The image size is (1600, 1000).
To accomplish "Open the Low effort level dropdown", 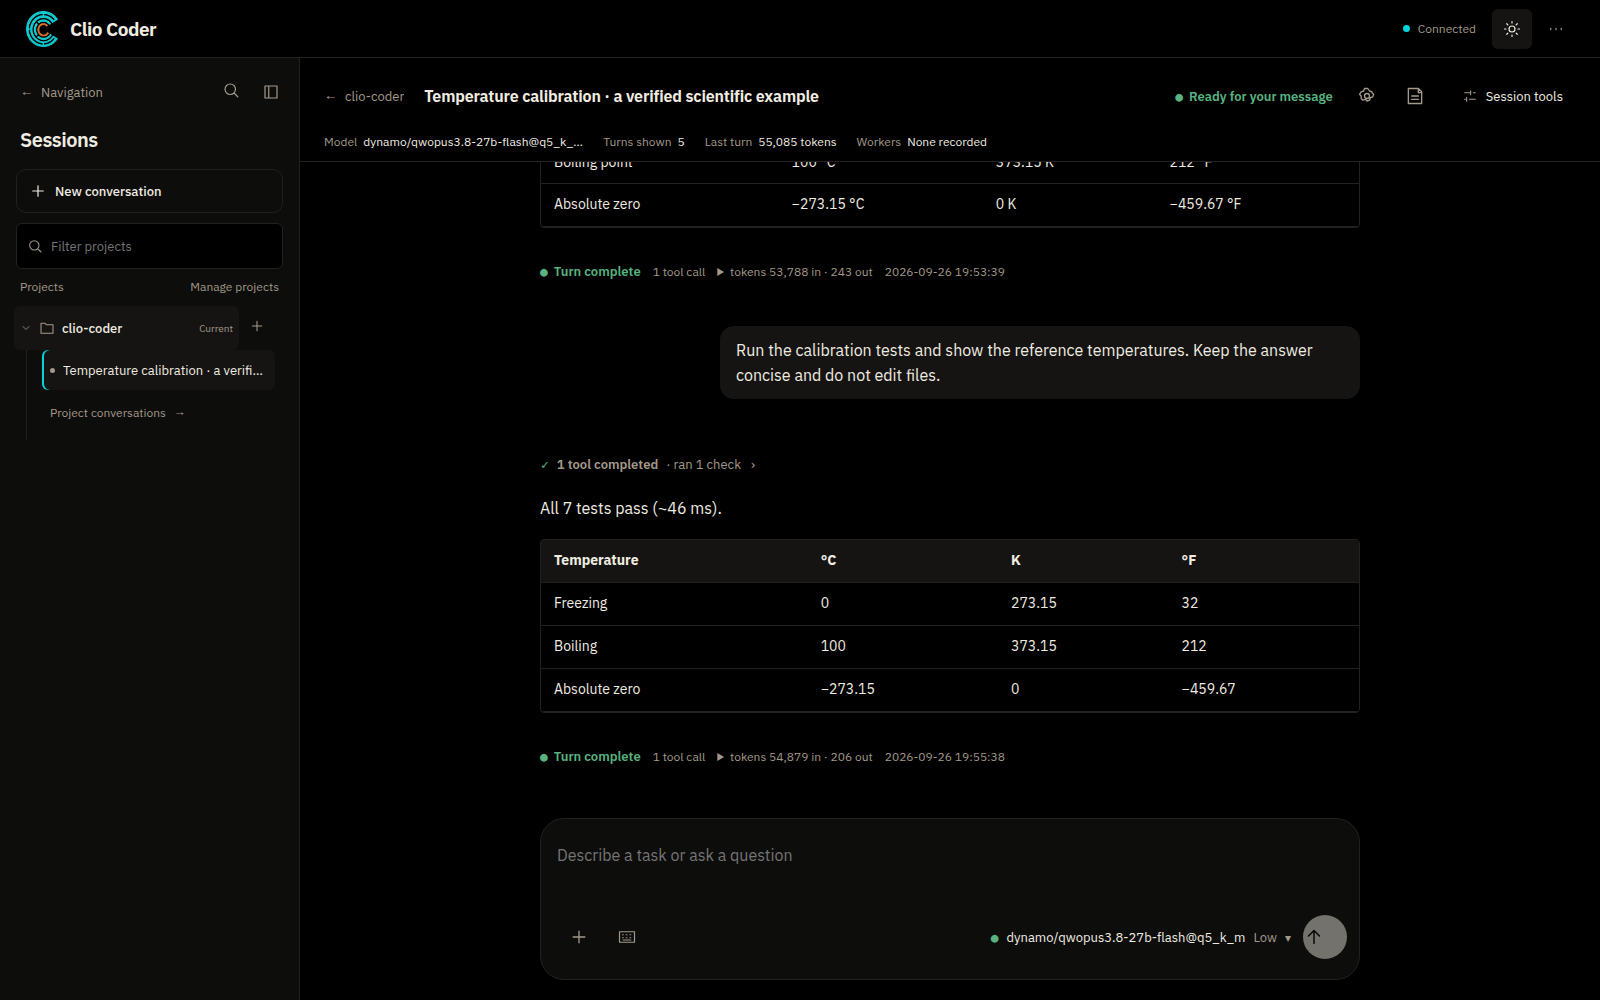I will point(1272,938).
